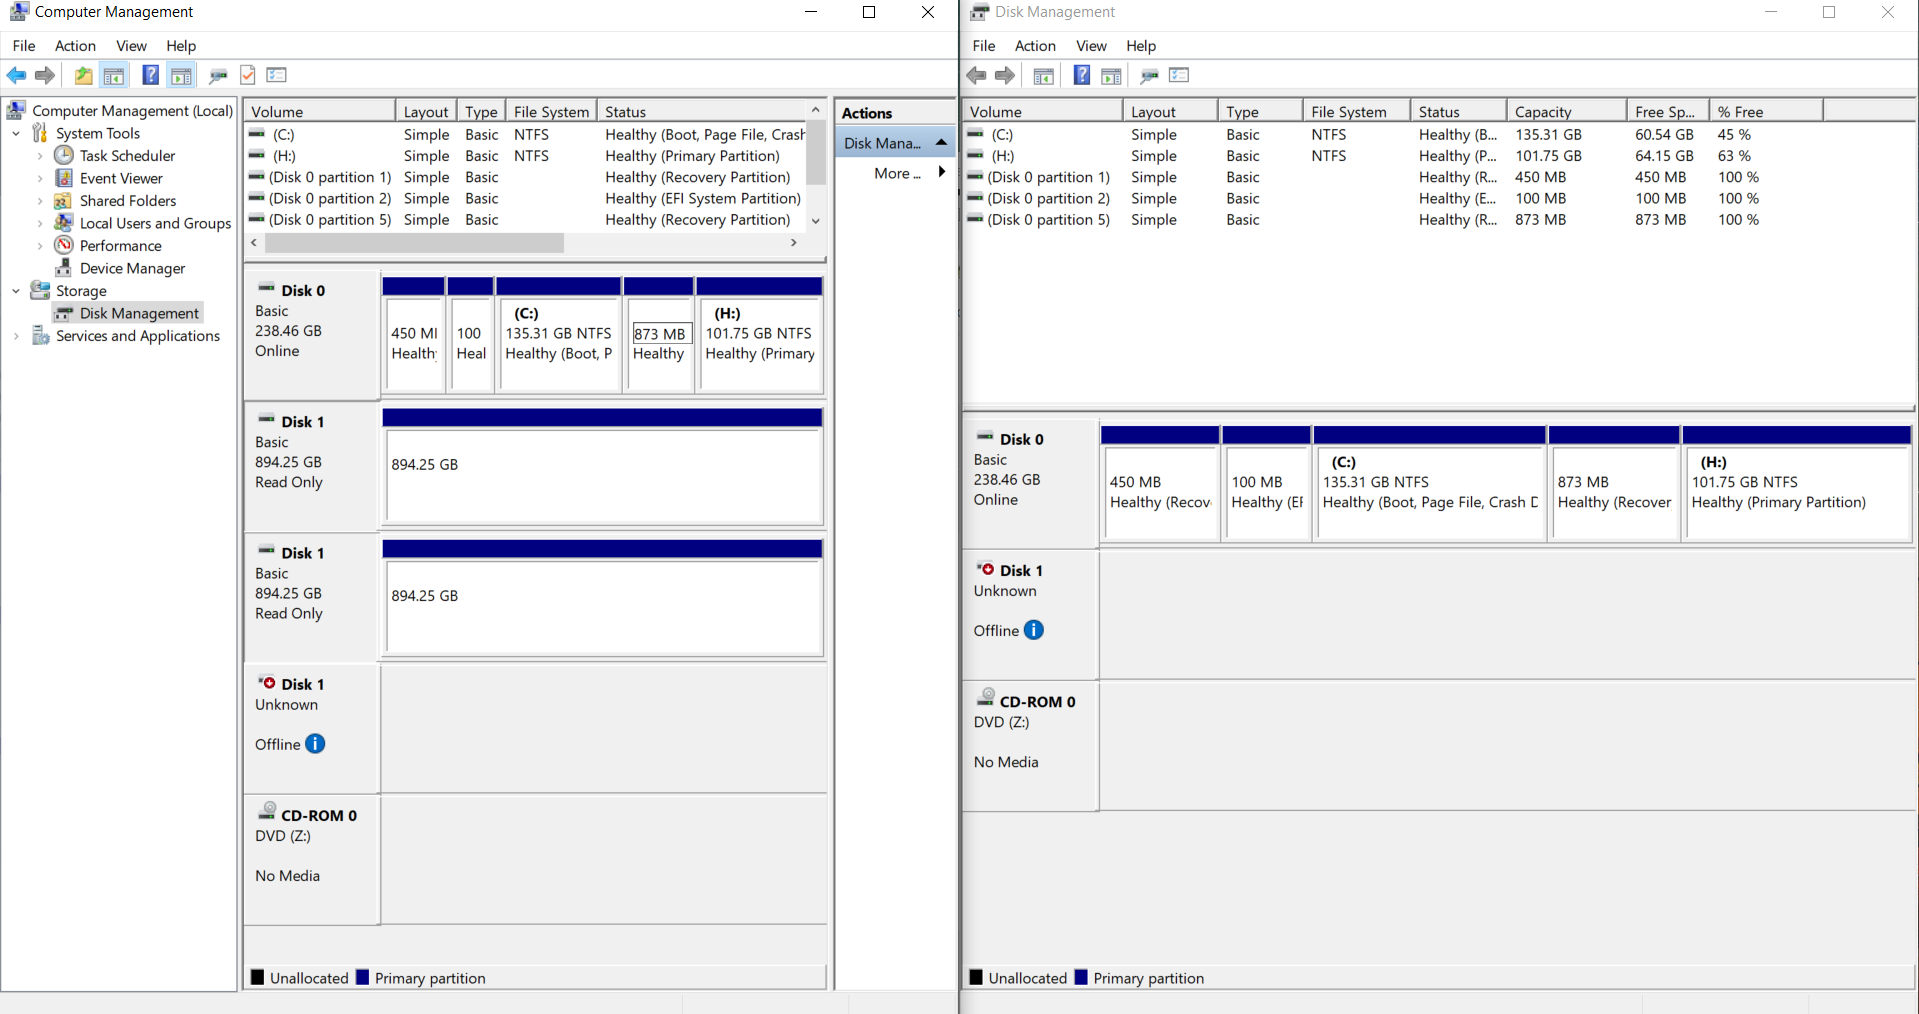Open View menu in Disk Management window

coord(1091,46)
